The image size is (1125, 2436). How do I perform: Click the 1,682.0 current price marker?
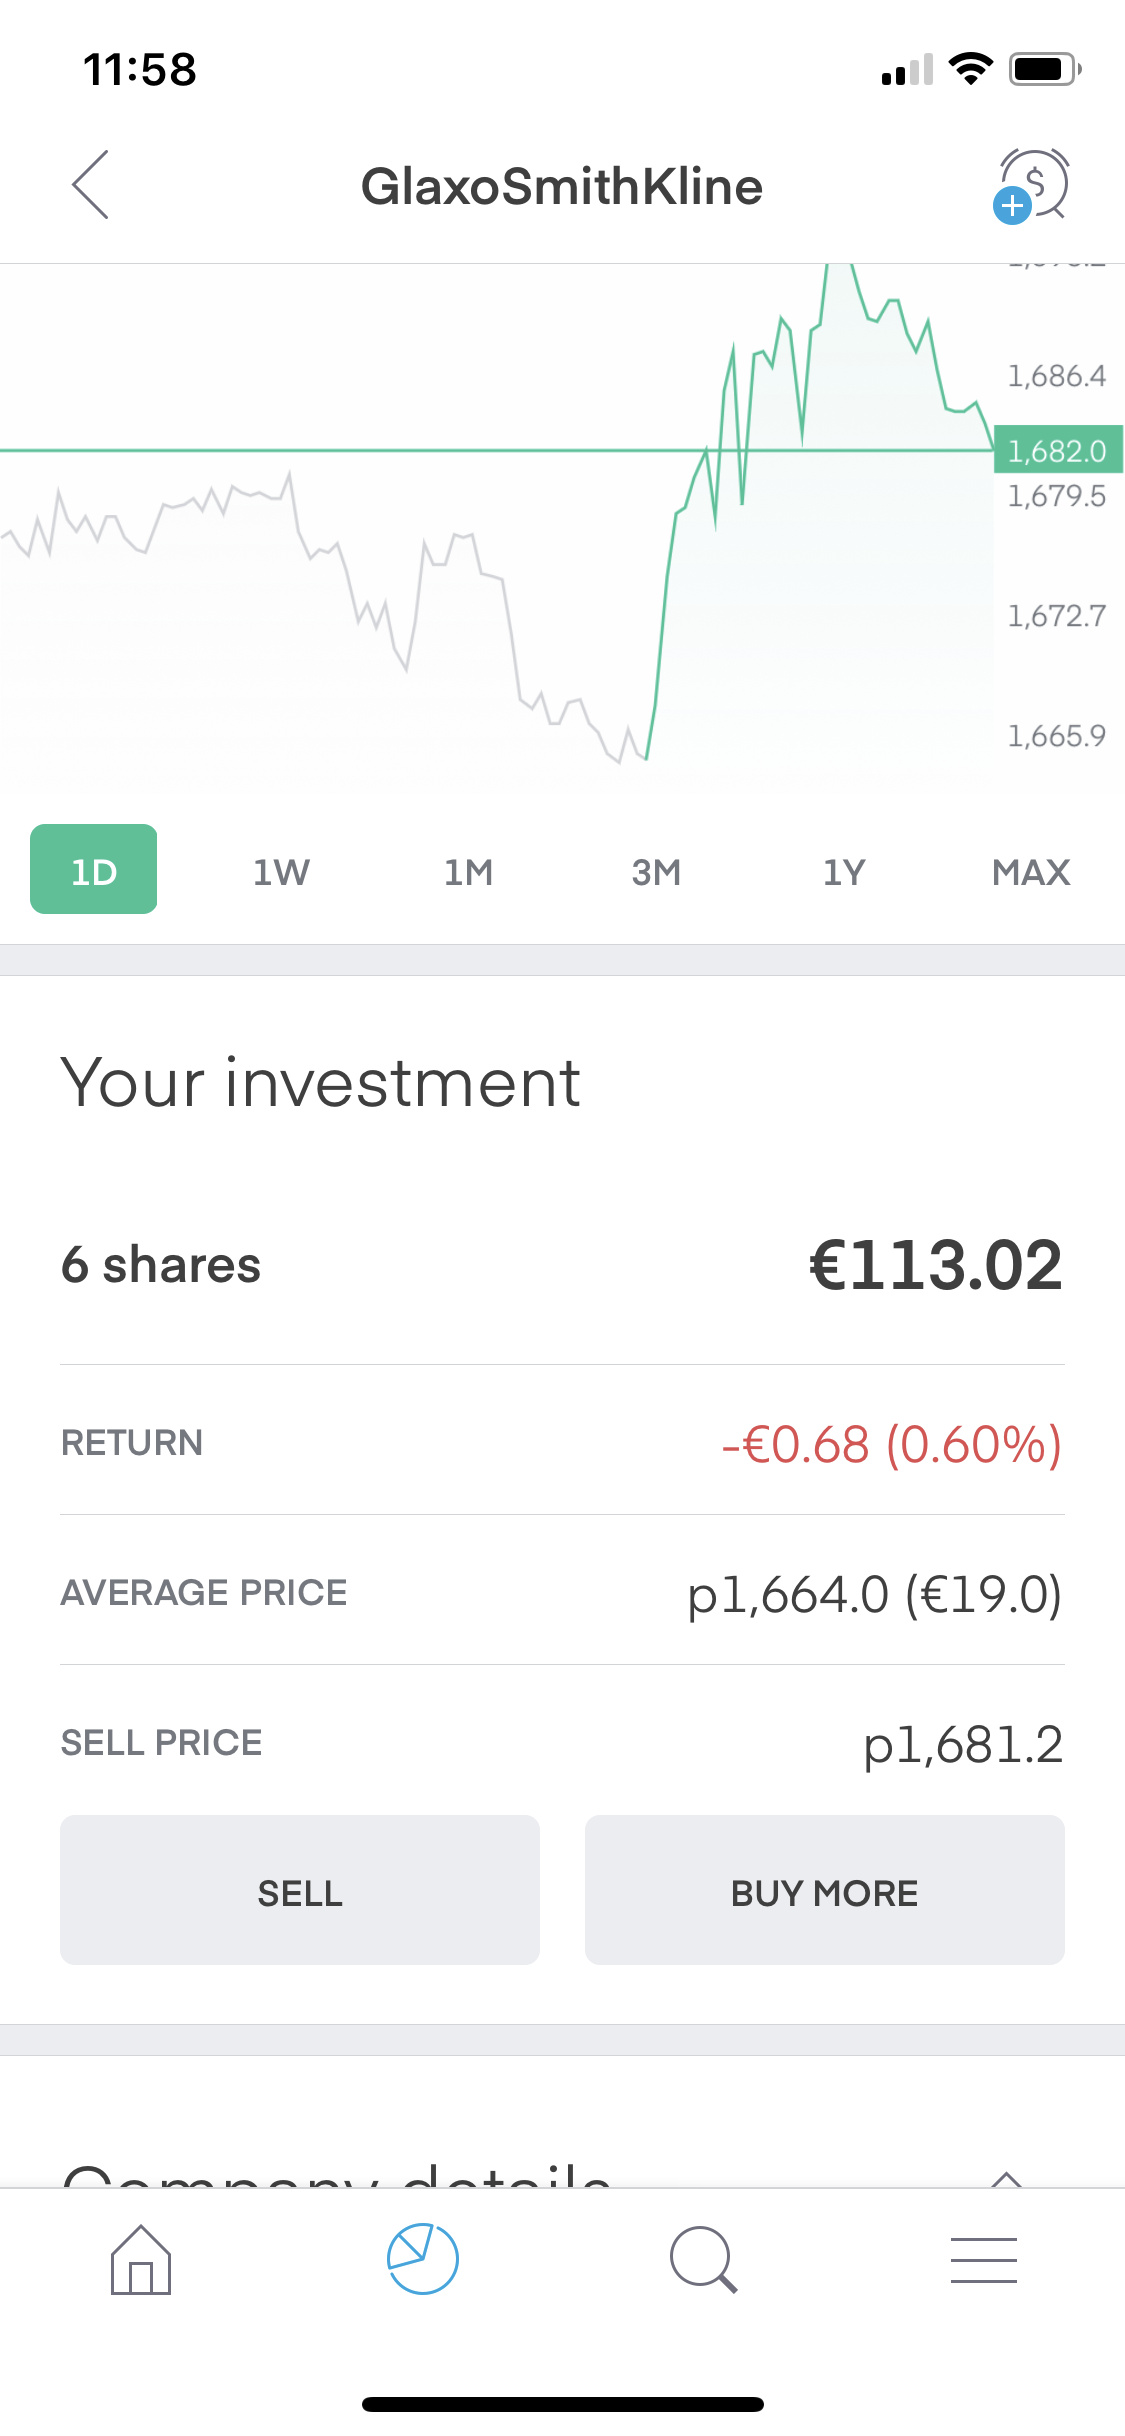(1057, 451)
